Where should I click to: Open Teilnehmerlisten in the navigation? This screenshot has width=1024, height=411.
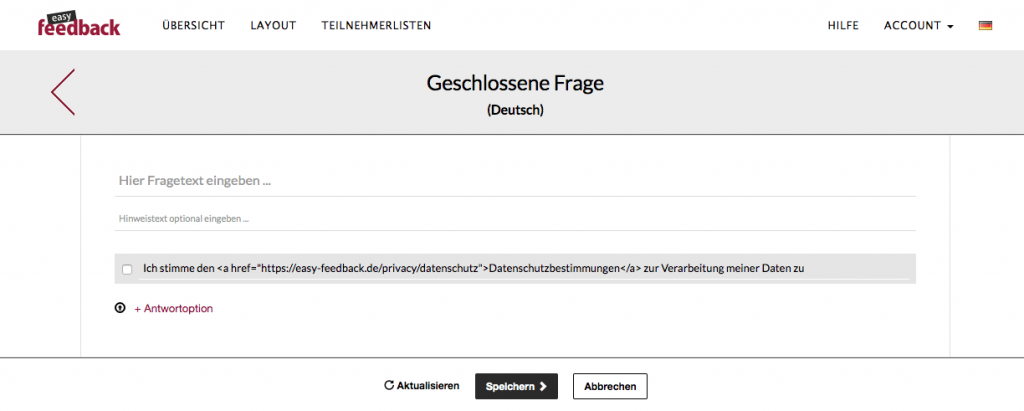(376, 25)
